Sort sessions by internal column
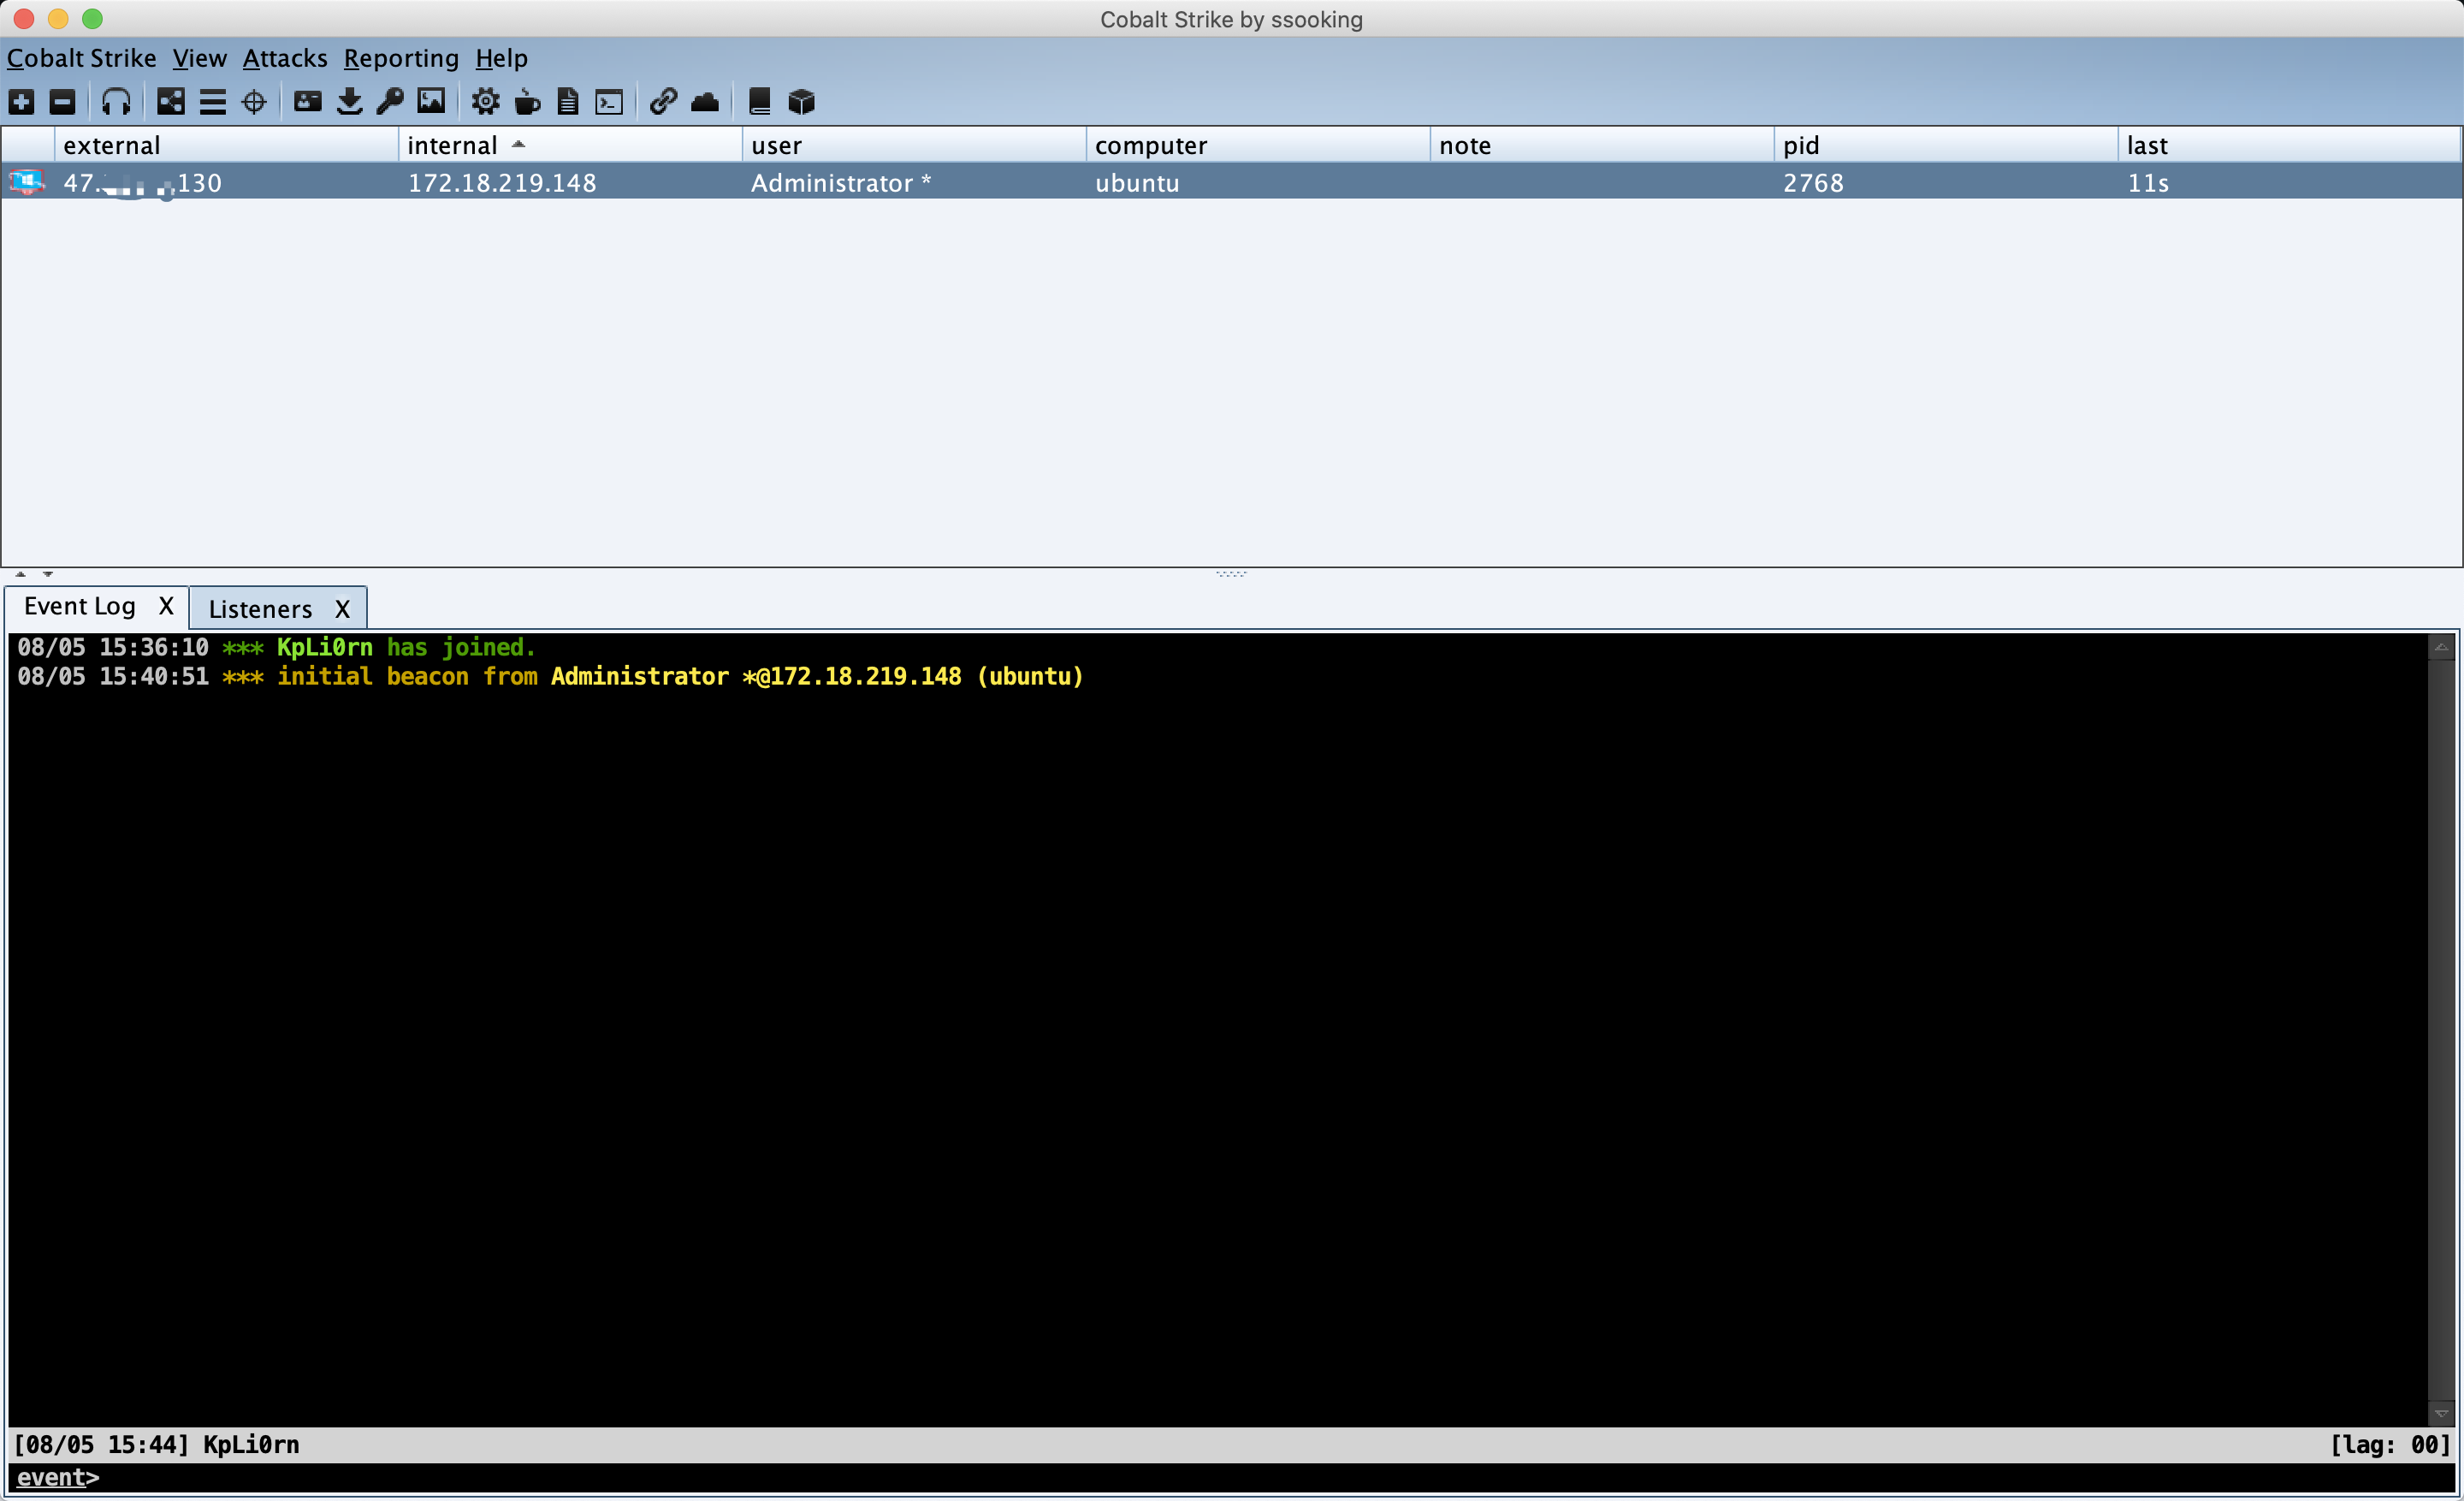This screenshot has width=2464, height=1501. coord(452,146)
